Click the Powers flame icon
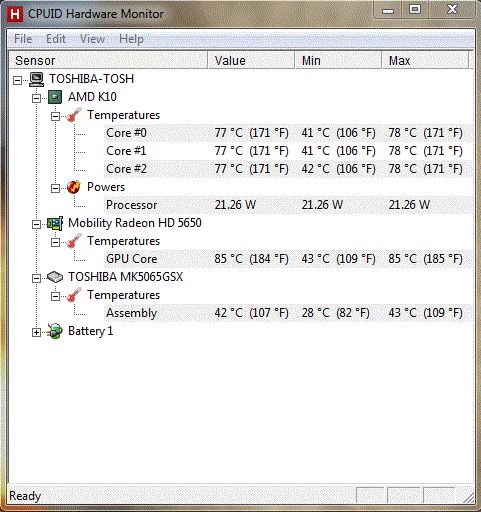481x512 pixels. pos(74,187)
